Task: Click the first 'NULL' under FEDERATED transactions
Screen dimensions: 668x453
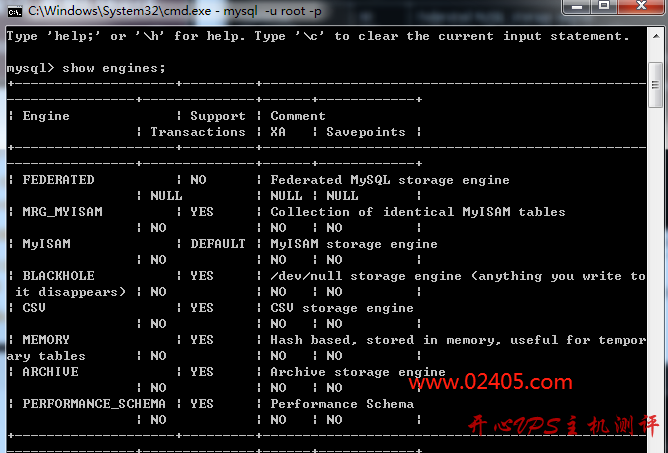Action: pyautogui.click(x=166, y=196)
